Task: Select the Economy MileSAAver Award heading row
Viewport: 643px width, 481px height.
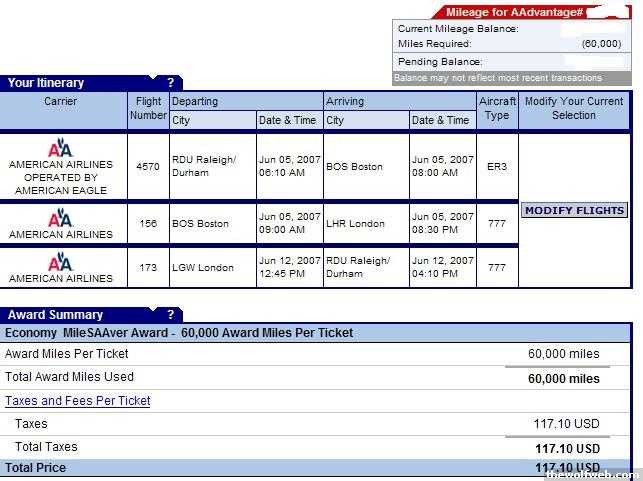Action: point(180,333)
